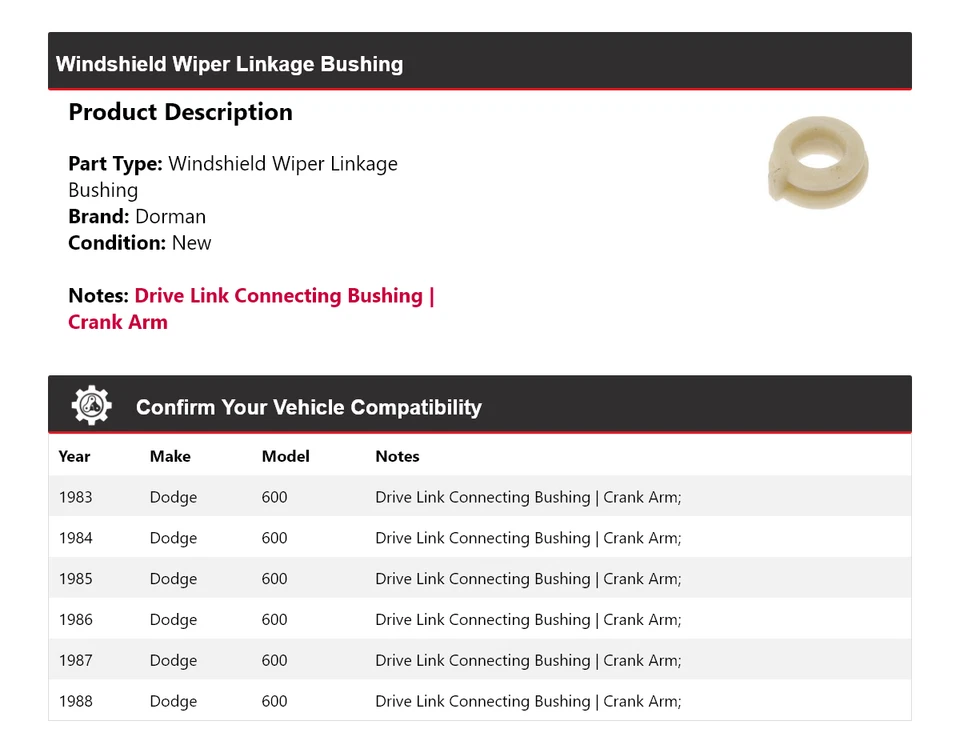Click the Confirm Your Vehicle Compatibility heading
Screen dimensions: 960x753
308,407
